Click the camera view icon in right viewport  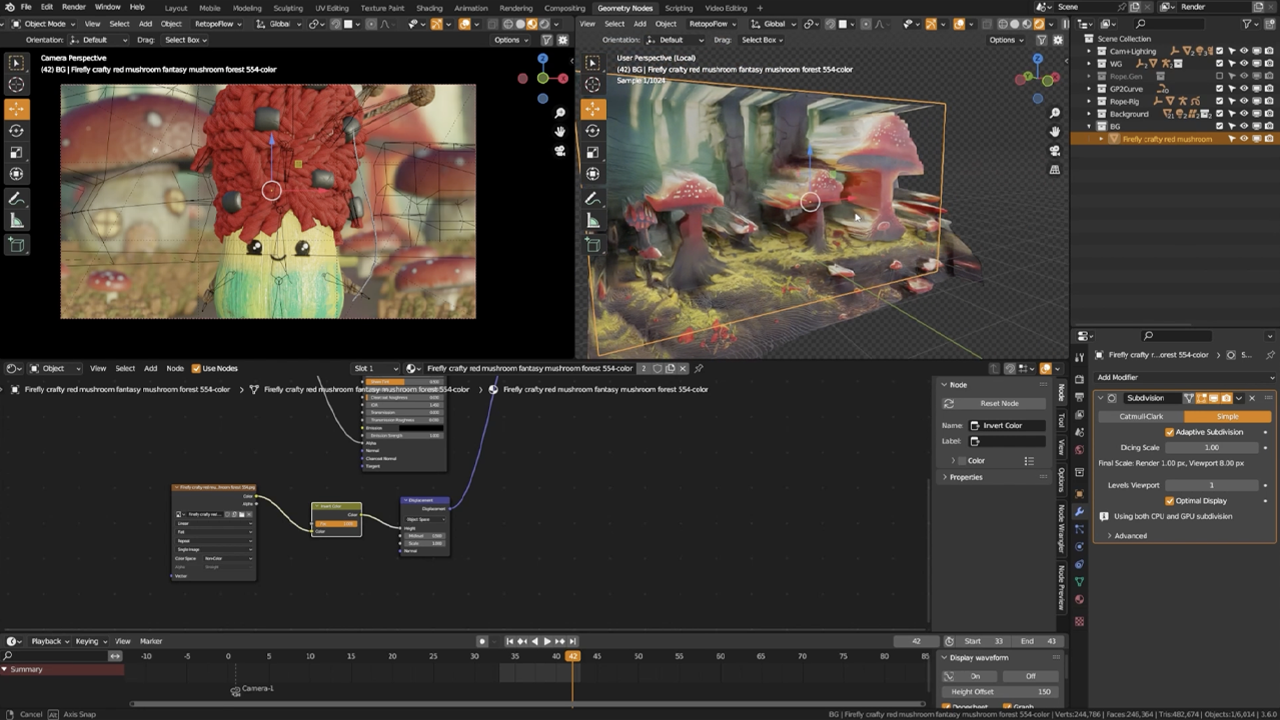(x=1054, y=151)
